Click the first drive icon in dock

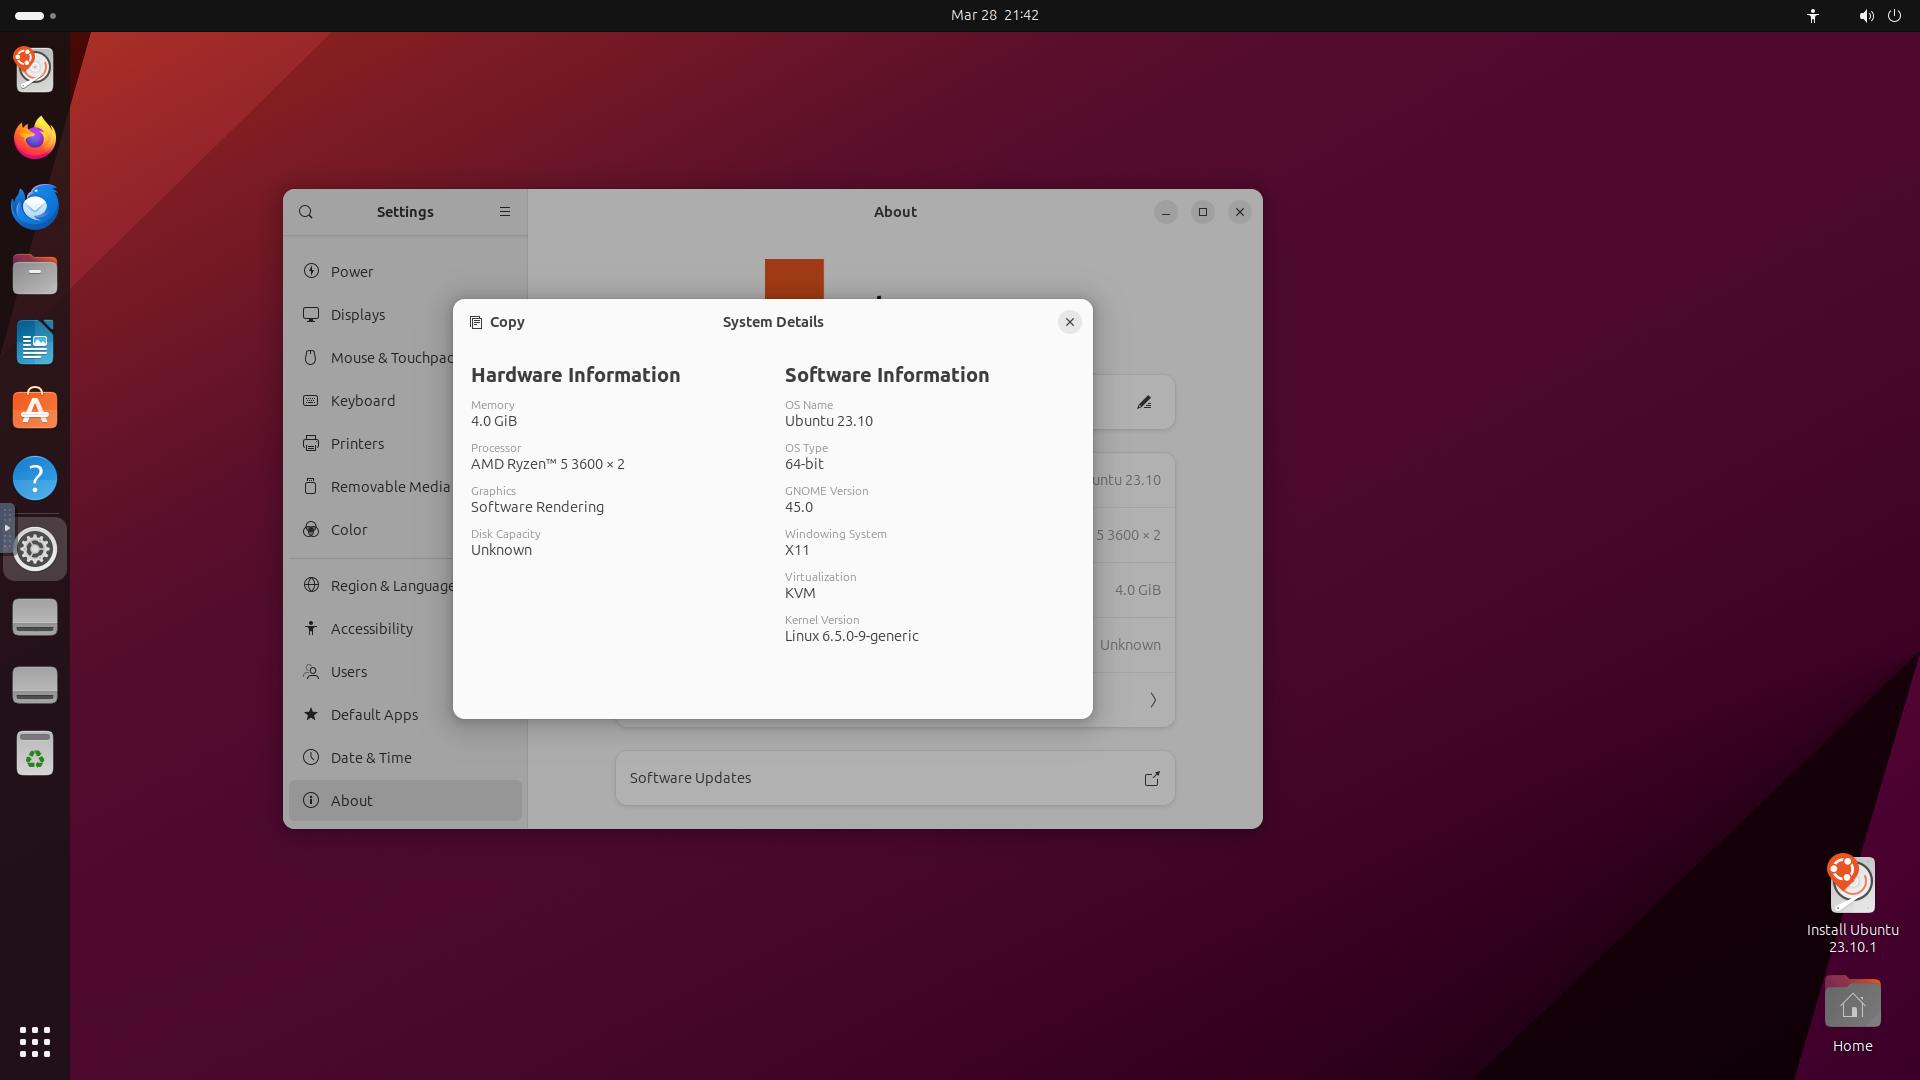pos(35,617)
